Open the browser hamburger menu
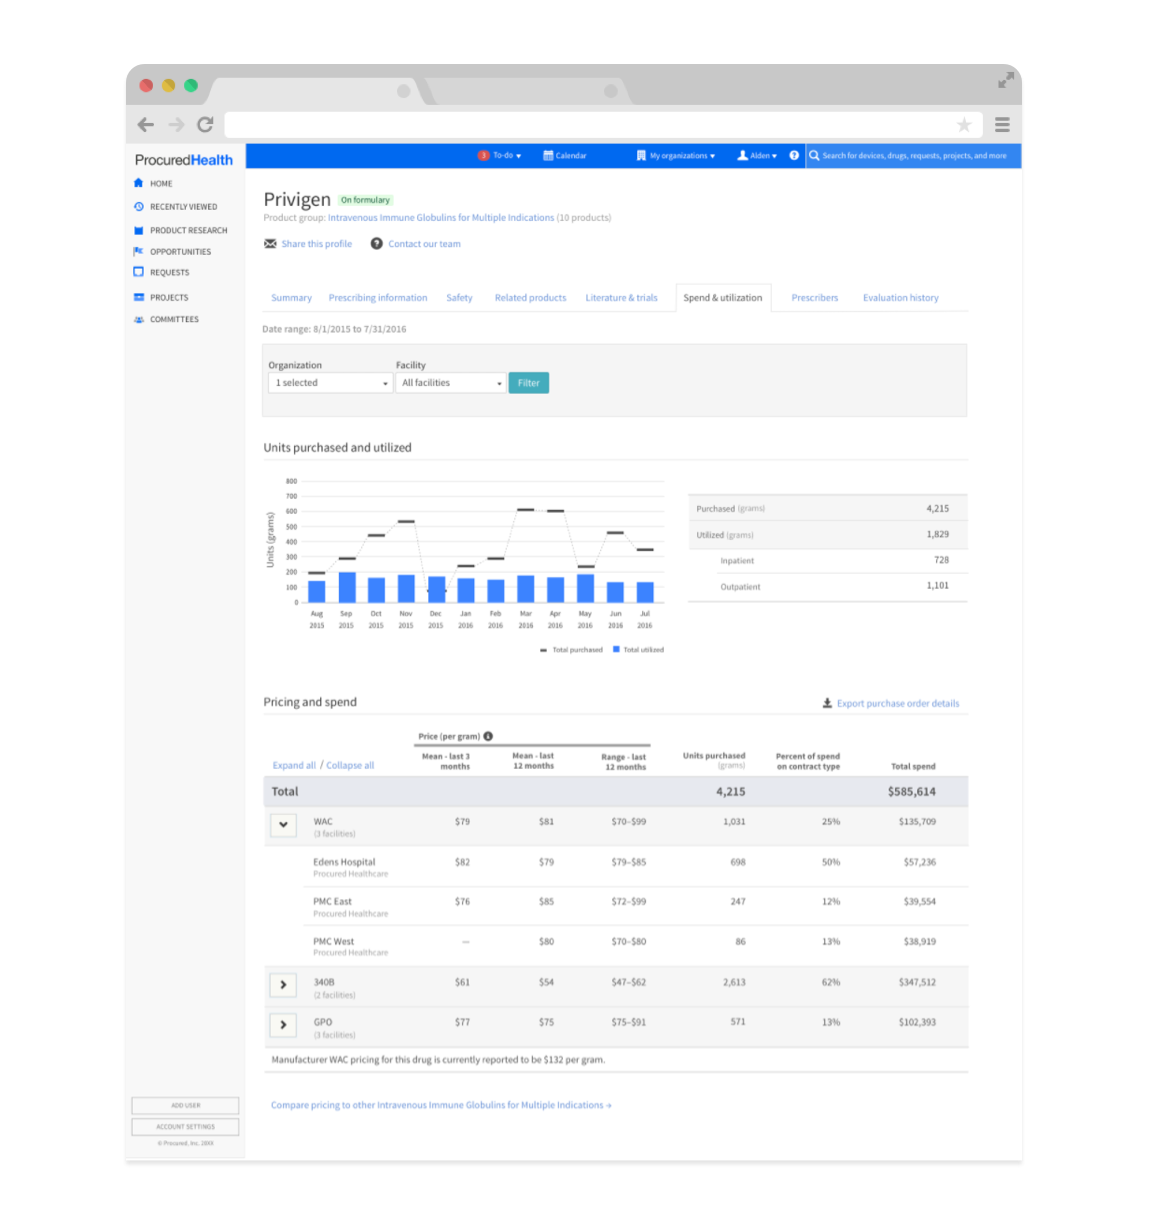 click(1002, 125)
